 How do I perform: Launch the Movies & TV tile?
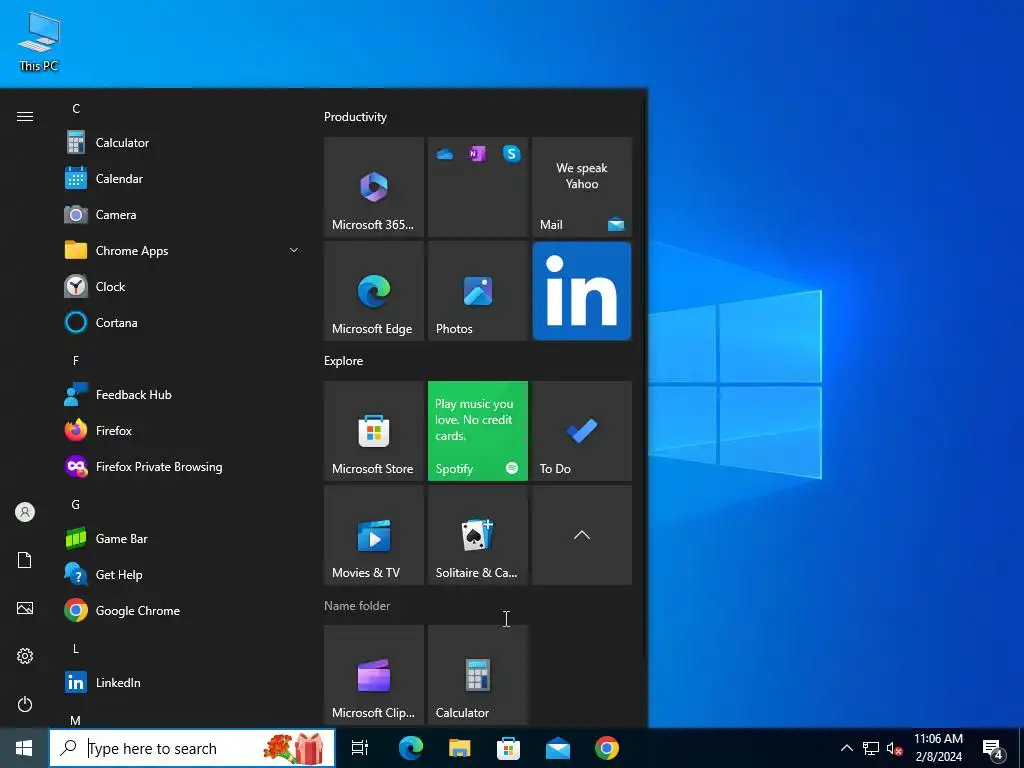374,535
